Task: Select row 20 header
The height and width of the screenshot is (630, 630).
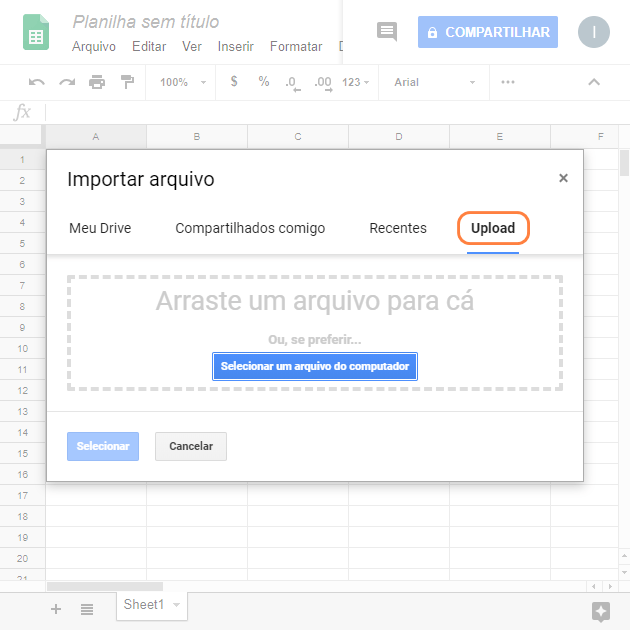Action: [x=22, y=558]
